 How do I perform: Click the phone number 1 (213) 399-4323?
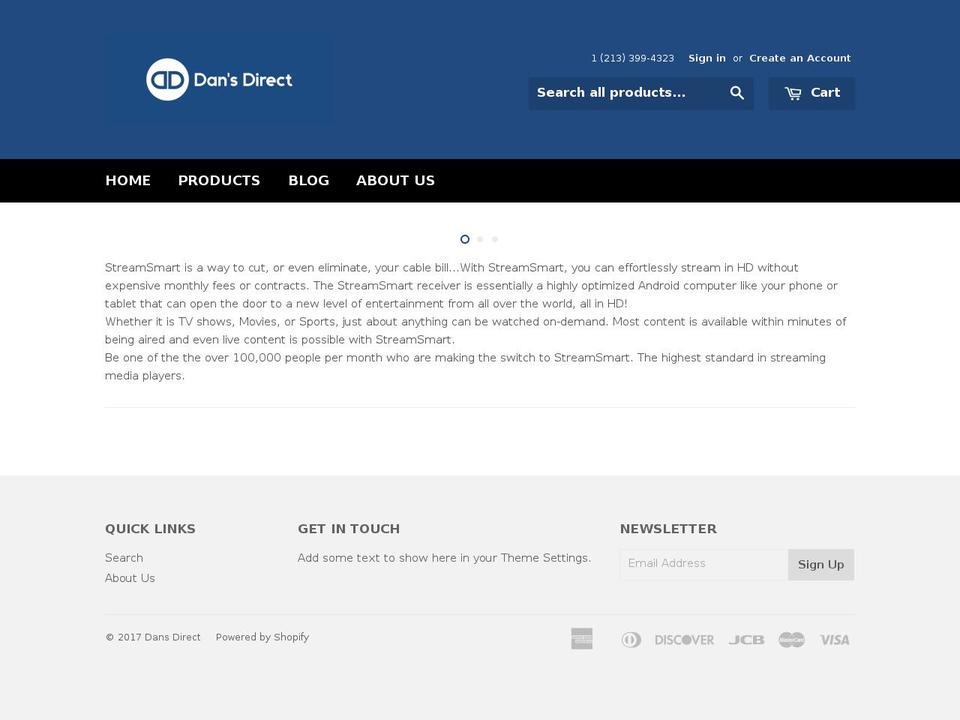pos(632,58)
